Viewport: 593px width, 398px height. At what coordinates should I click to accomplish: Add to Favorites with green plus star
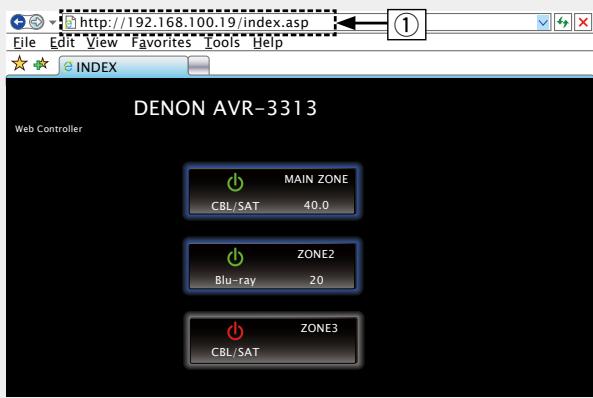(x=41, y=64)
